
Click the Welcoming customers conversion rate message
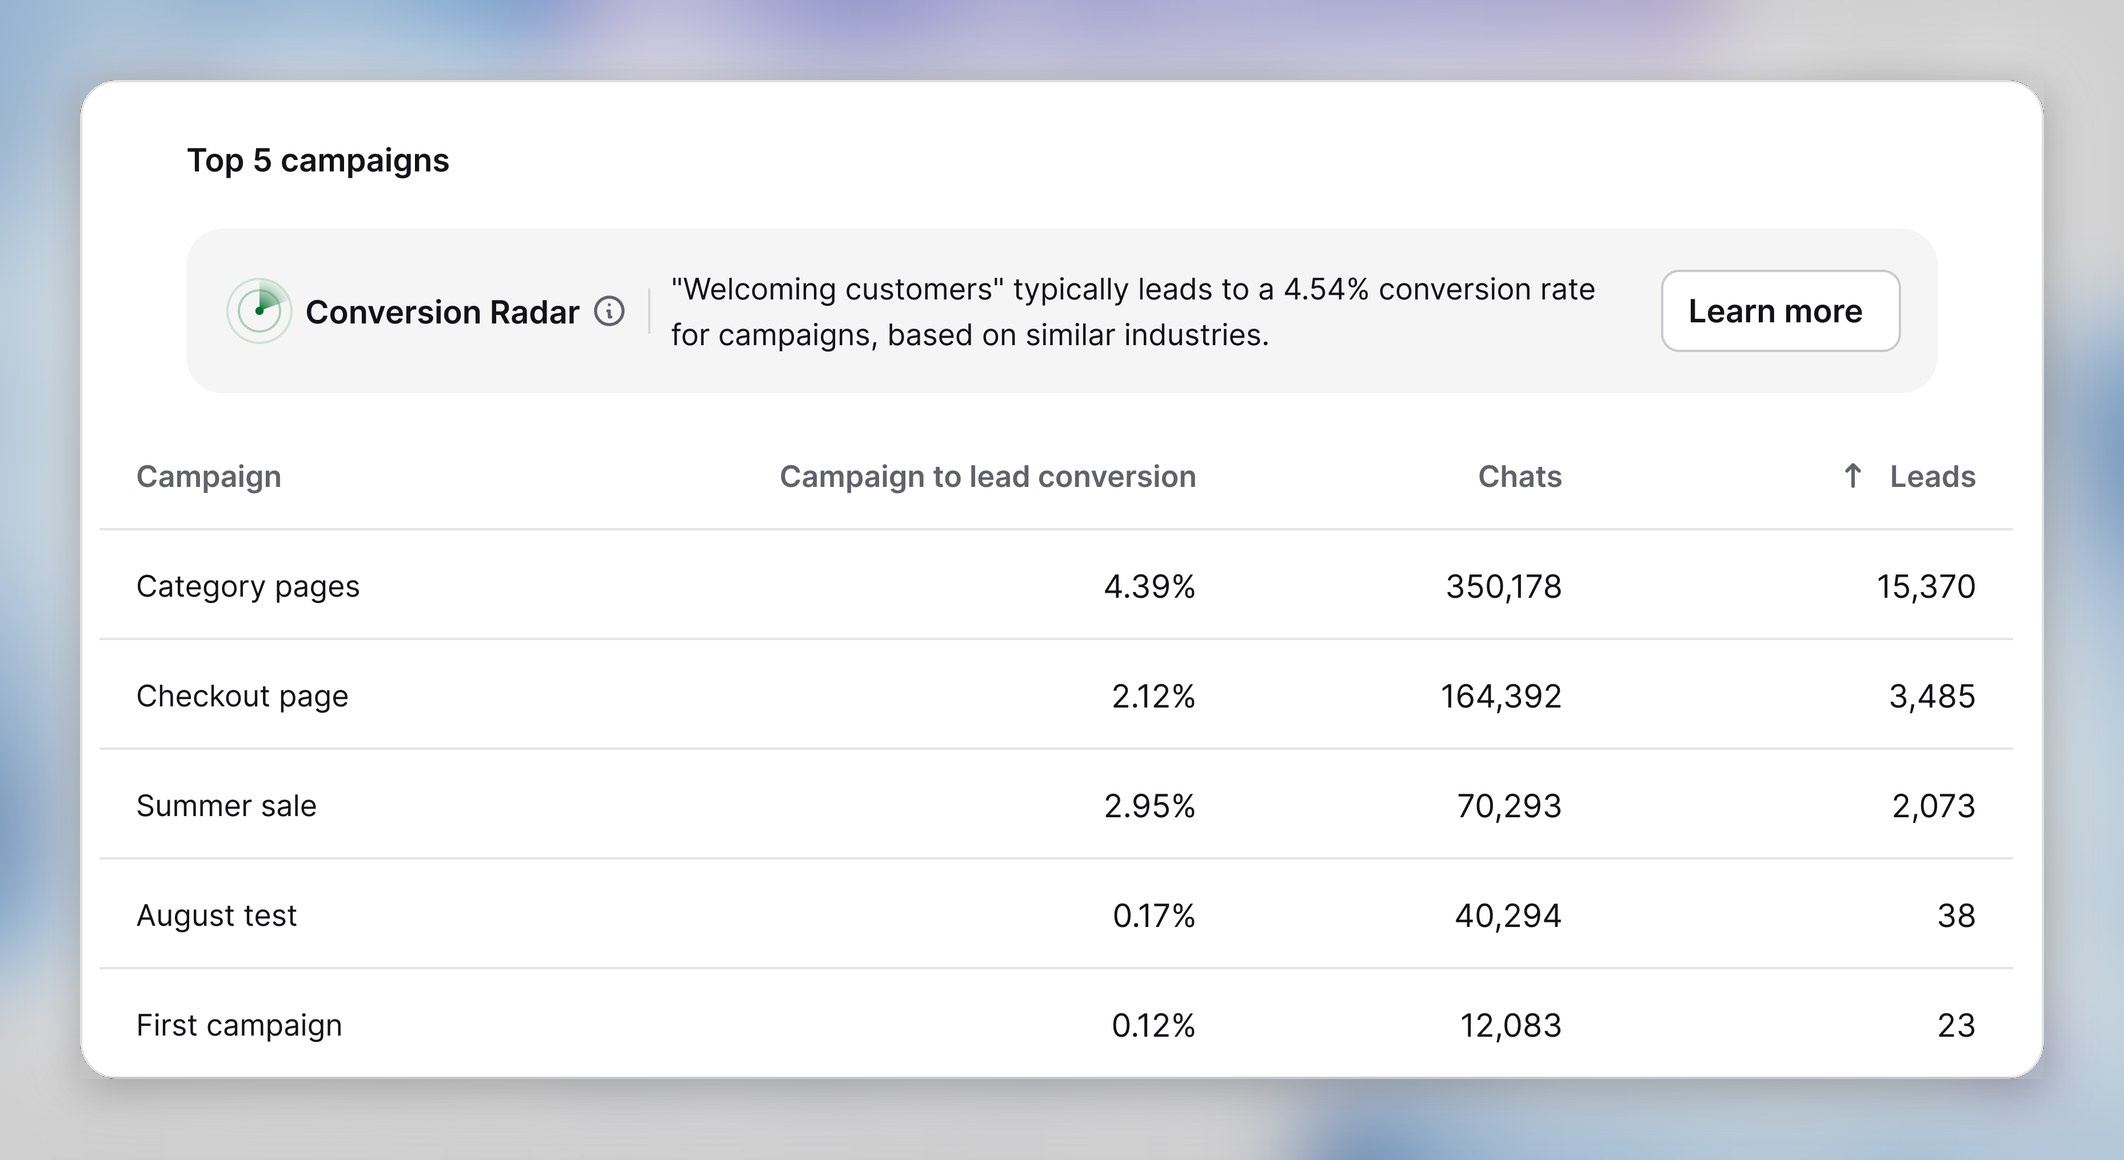click(1133, 312)
